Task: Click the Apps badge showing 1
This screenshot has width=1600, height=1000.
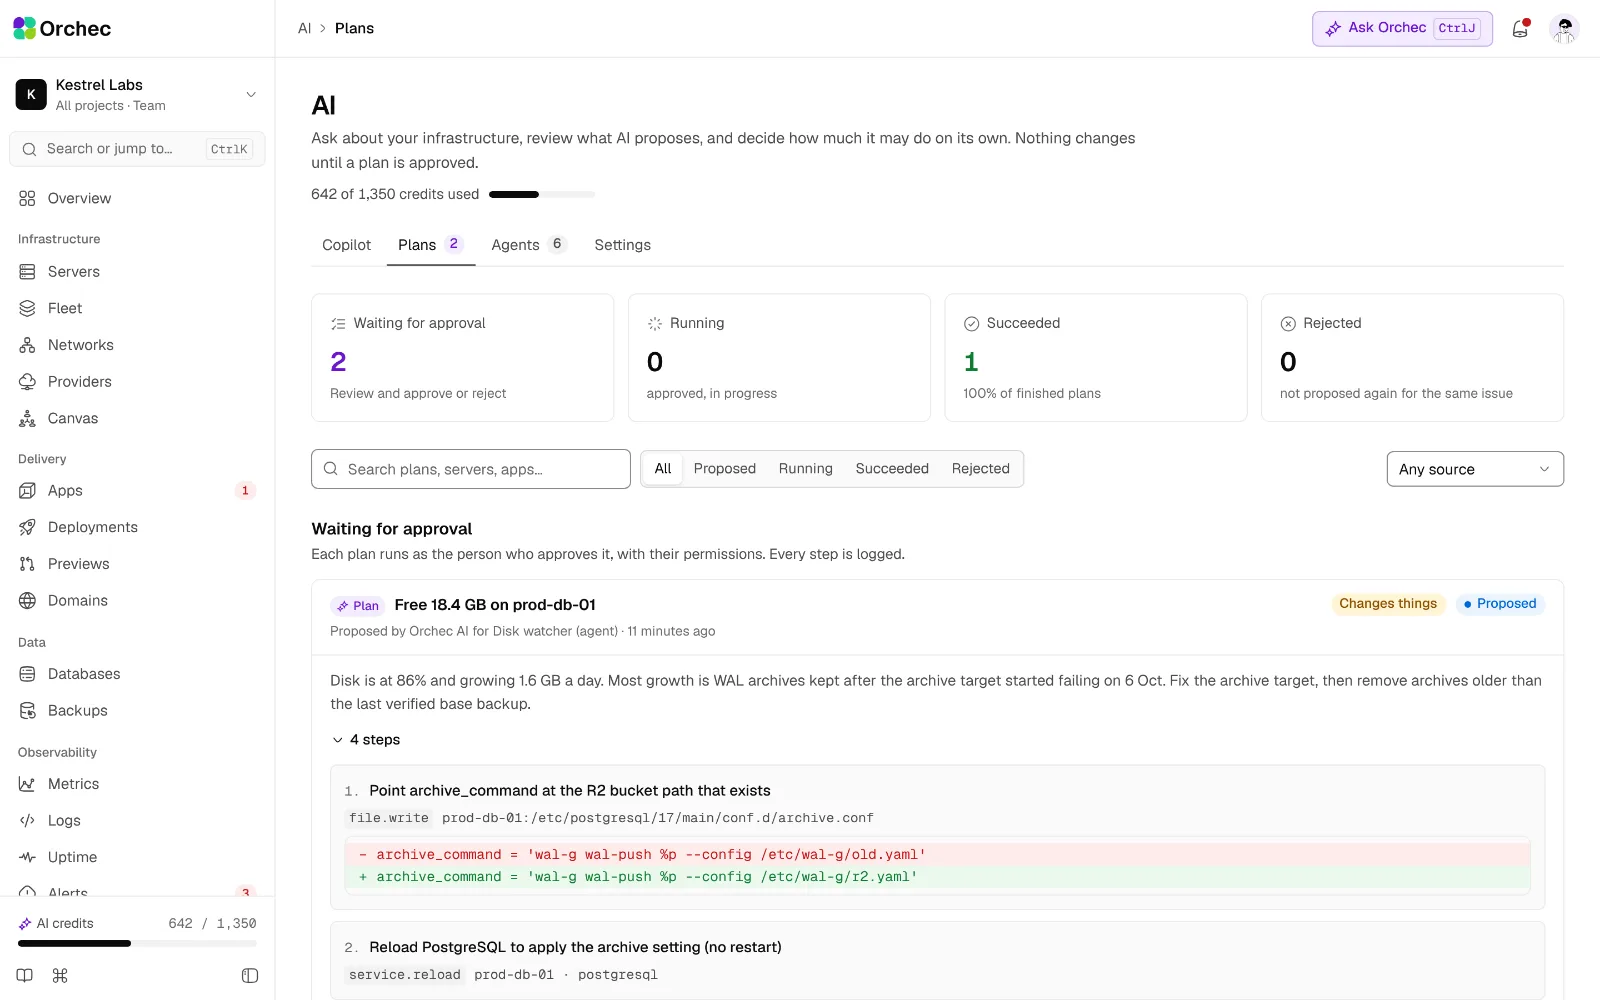Action: [x=245, y=490]
